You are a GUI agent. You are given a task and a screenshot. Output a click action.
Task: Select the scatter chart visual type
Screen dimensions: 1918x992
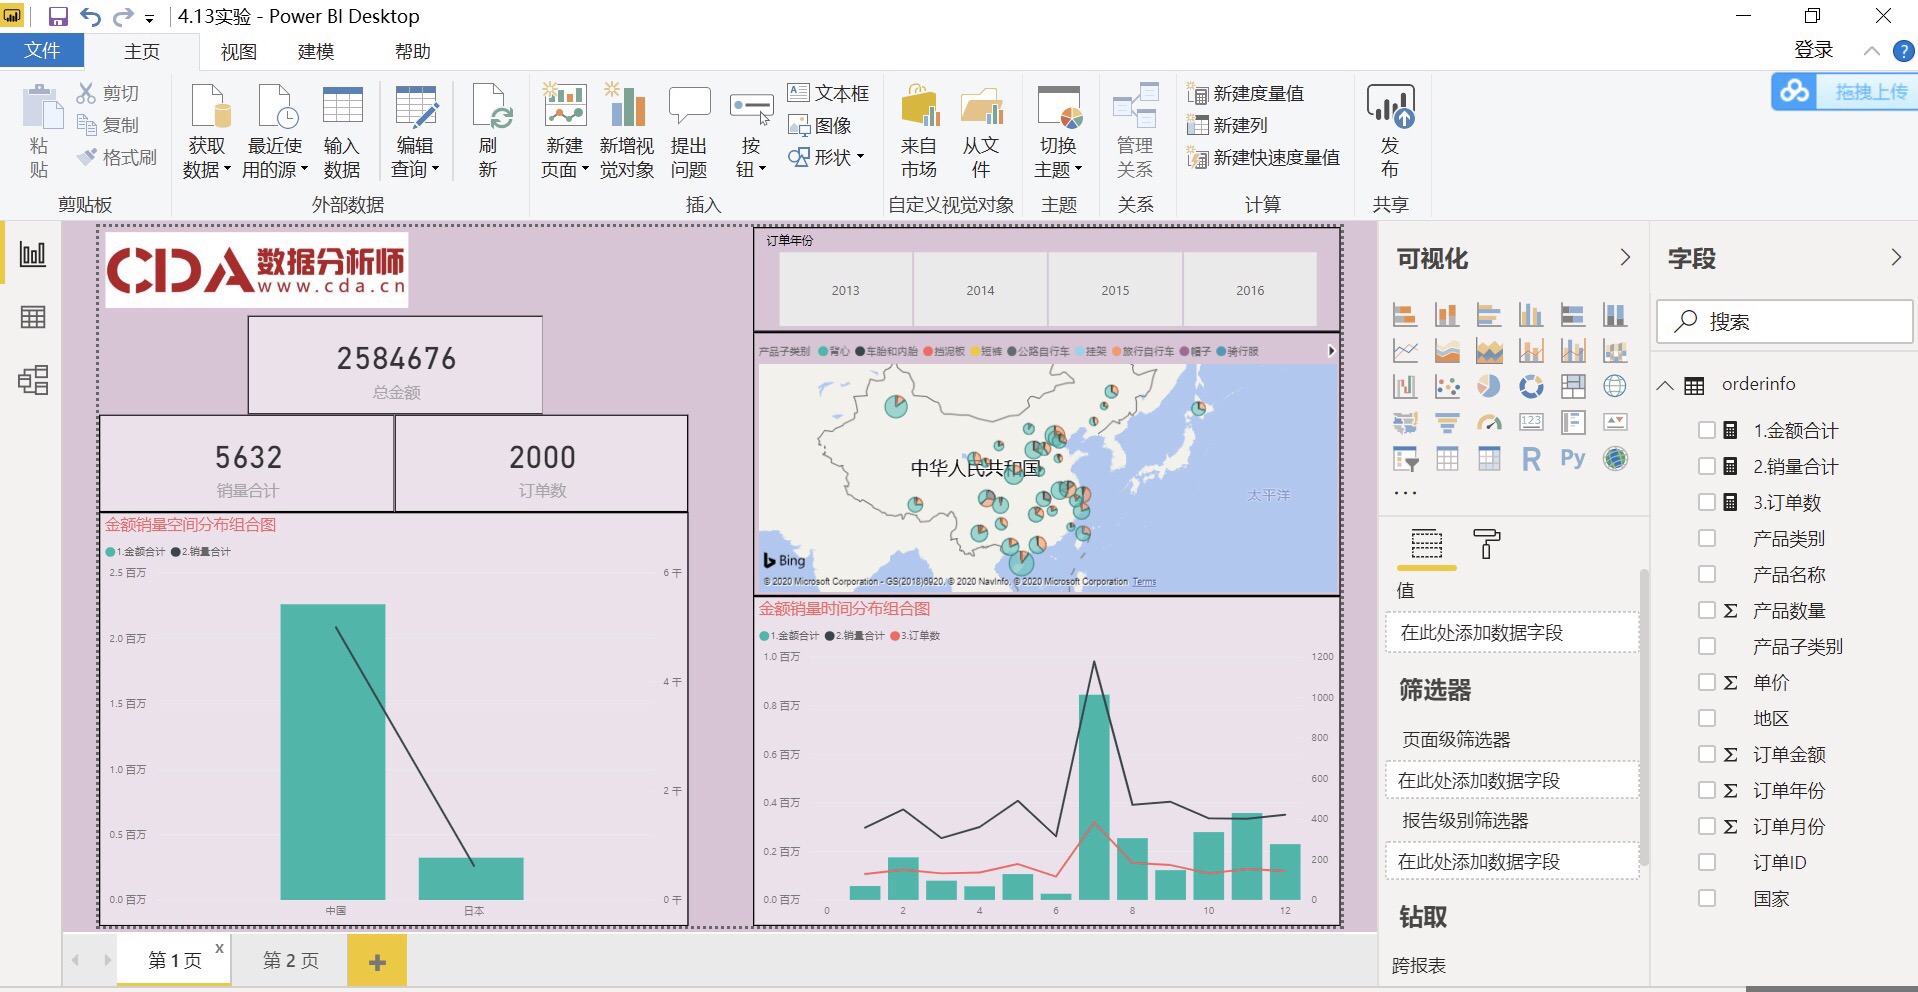1447,386
